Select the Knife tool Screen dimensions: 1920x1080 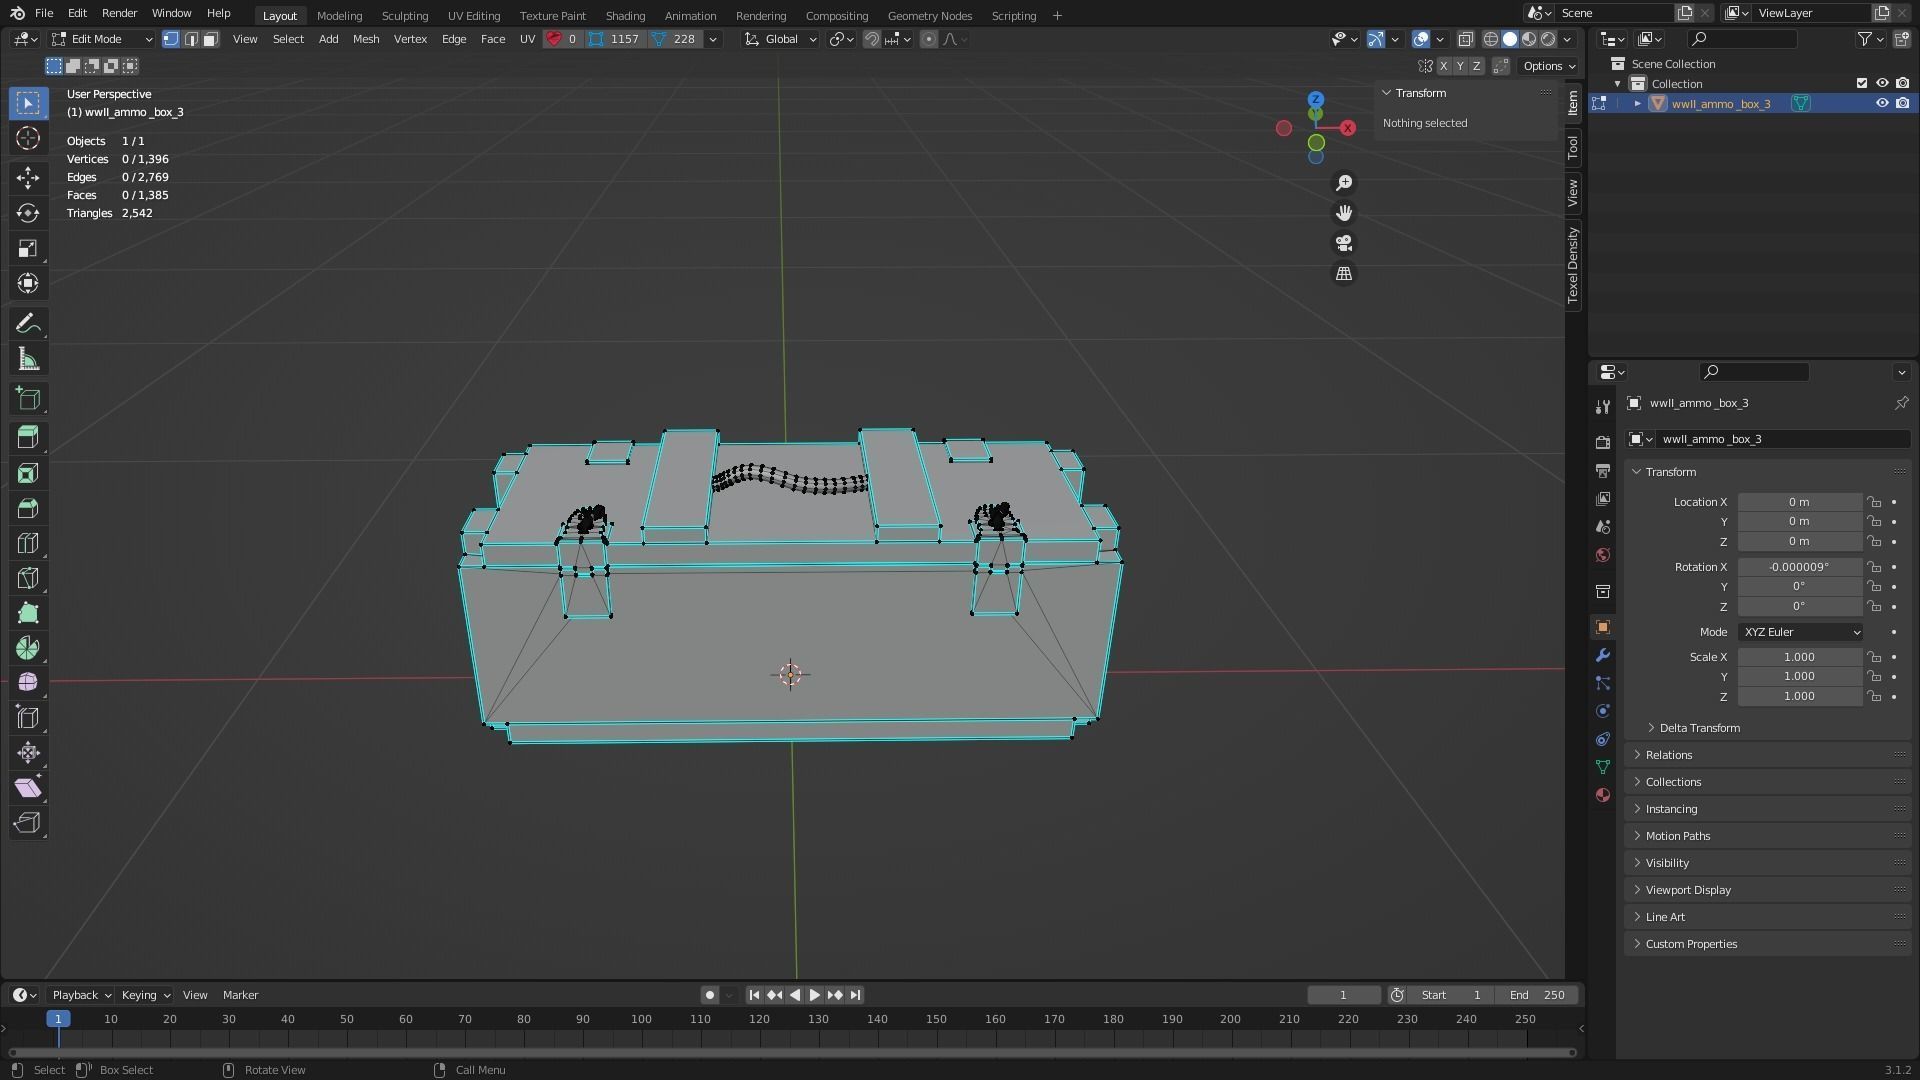28,578
